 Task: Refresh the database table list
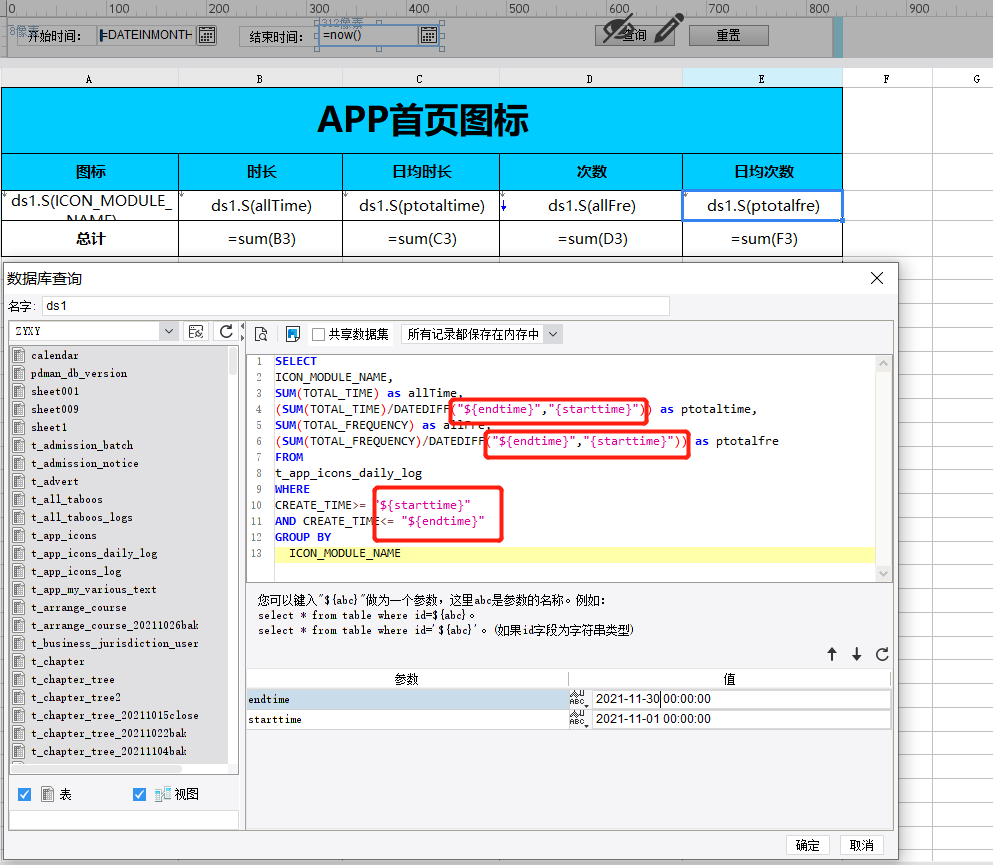(x=226, y=331)
